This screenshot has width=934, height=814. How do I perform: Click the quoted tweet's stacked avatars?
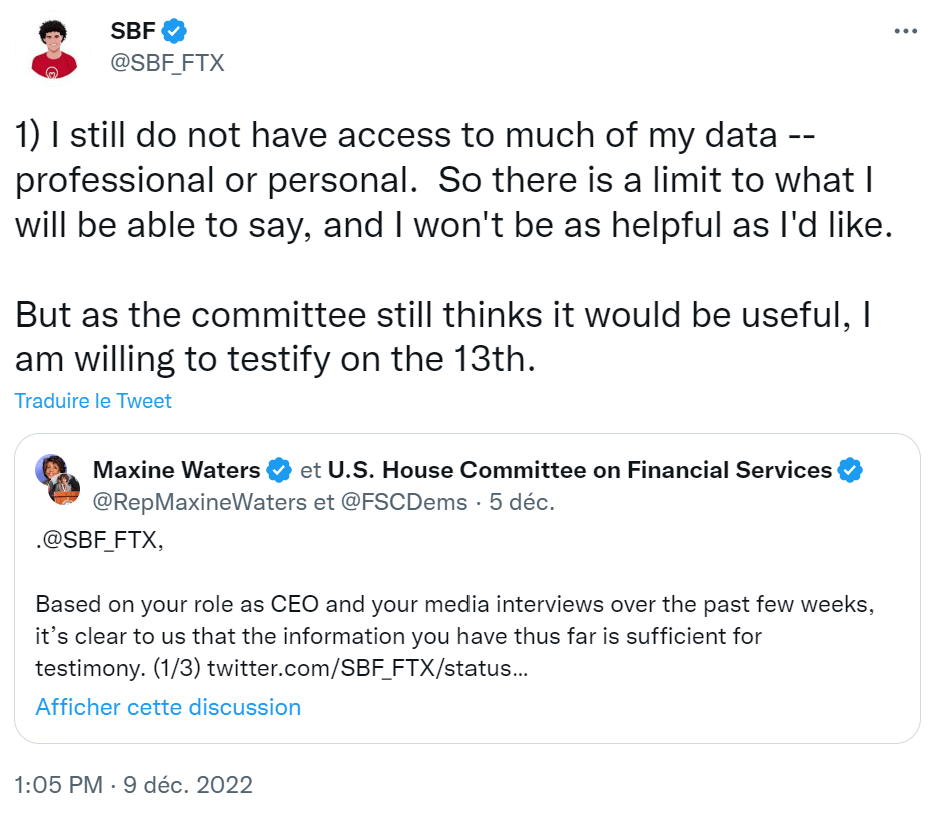coord(57,480)
